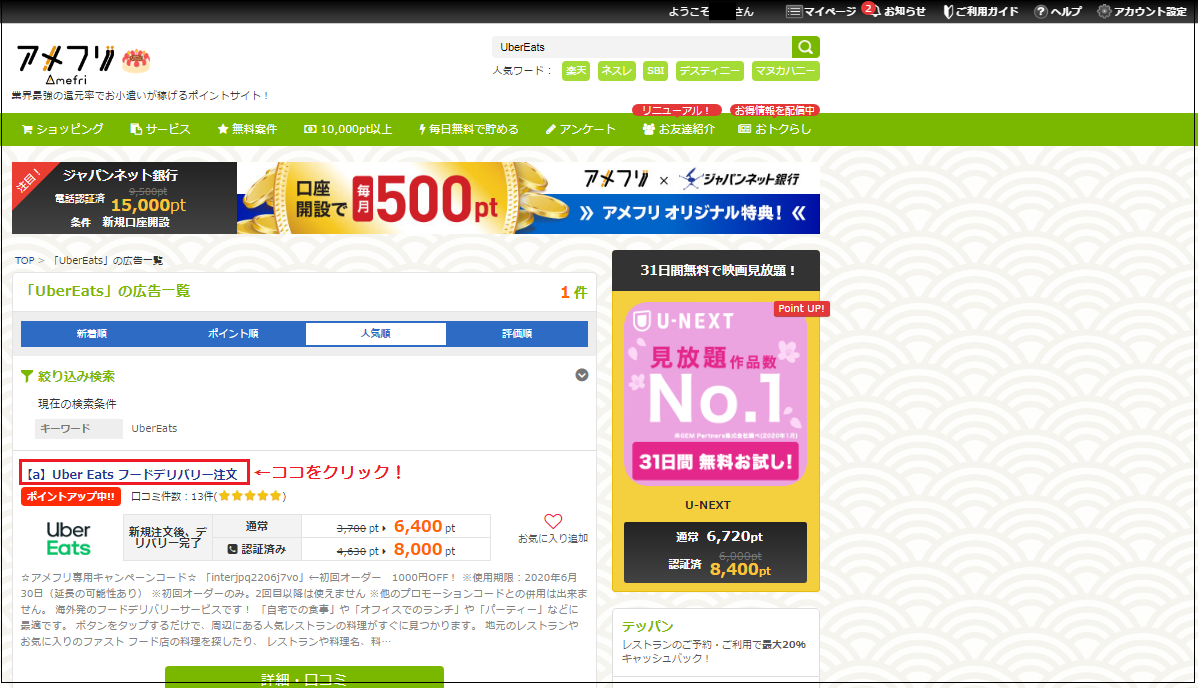Image resolution: width=1198 pixels, height=688 pixels.
Task: Sort results by ポイント順 tab
Action: pos(233,334)
